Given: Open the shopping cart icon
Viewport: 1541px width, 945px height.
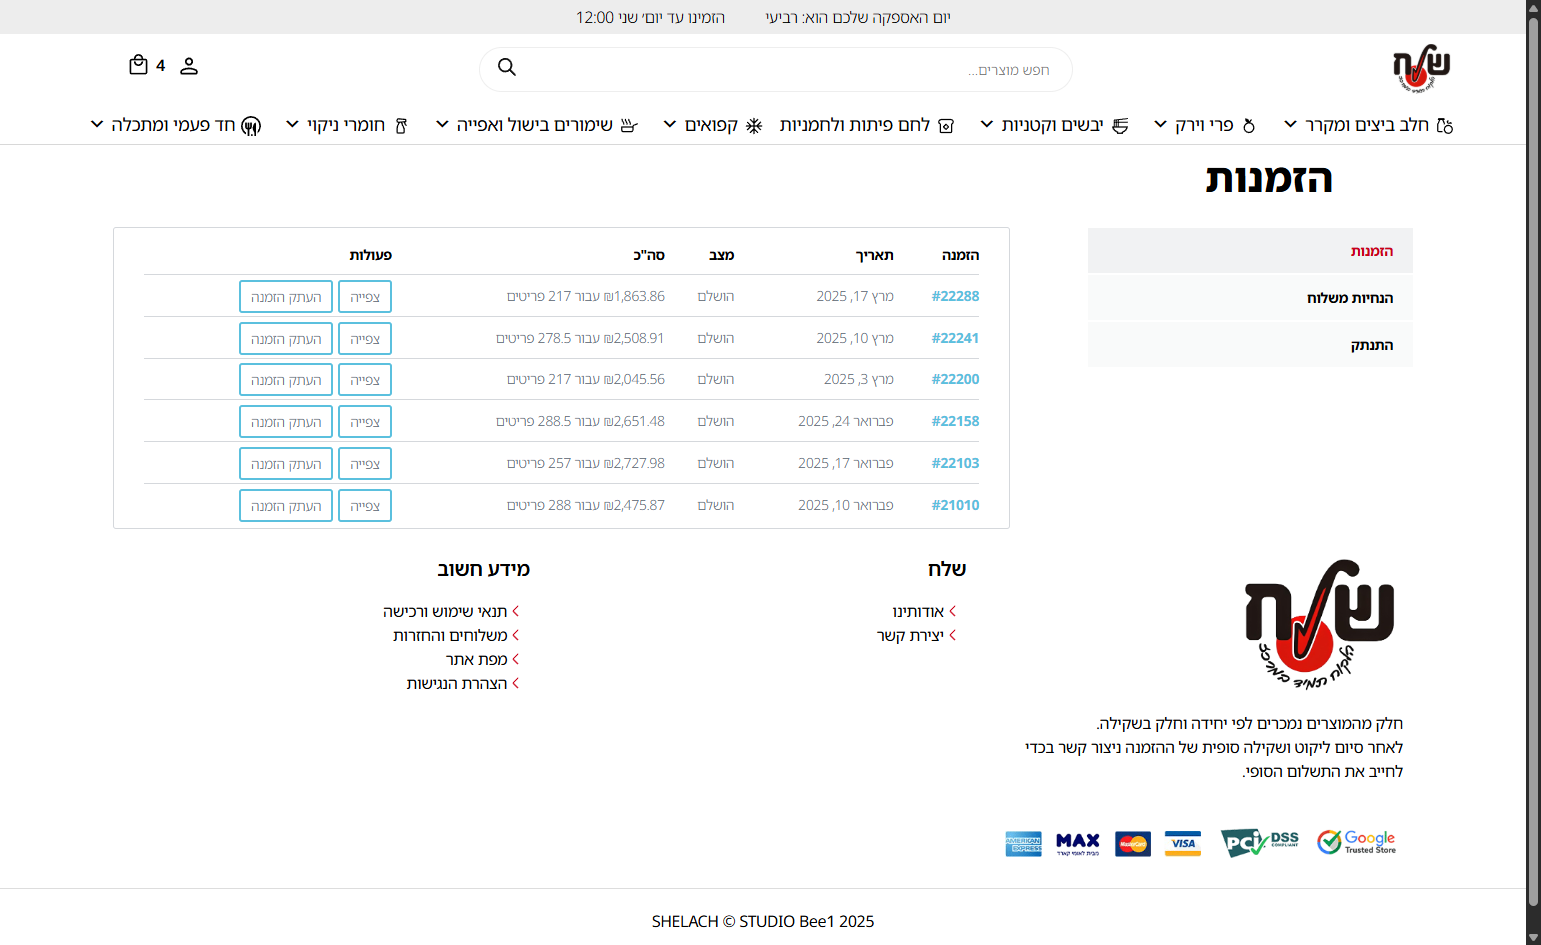Looking at the screenshot, I should [x=138, y=65].
